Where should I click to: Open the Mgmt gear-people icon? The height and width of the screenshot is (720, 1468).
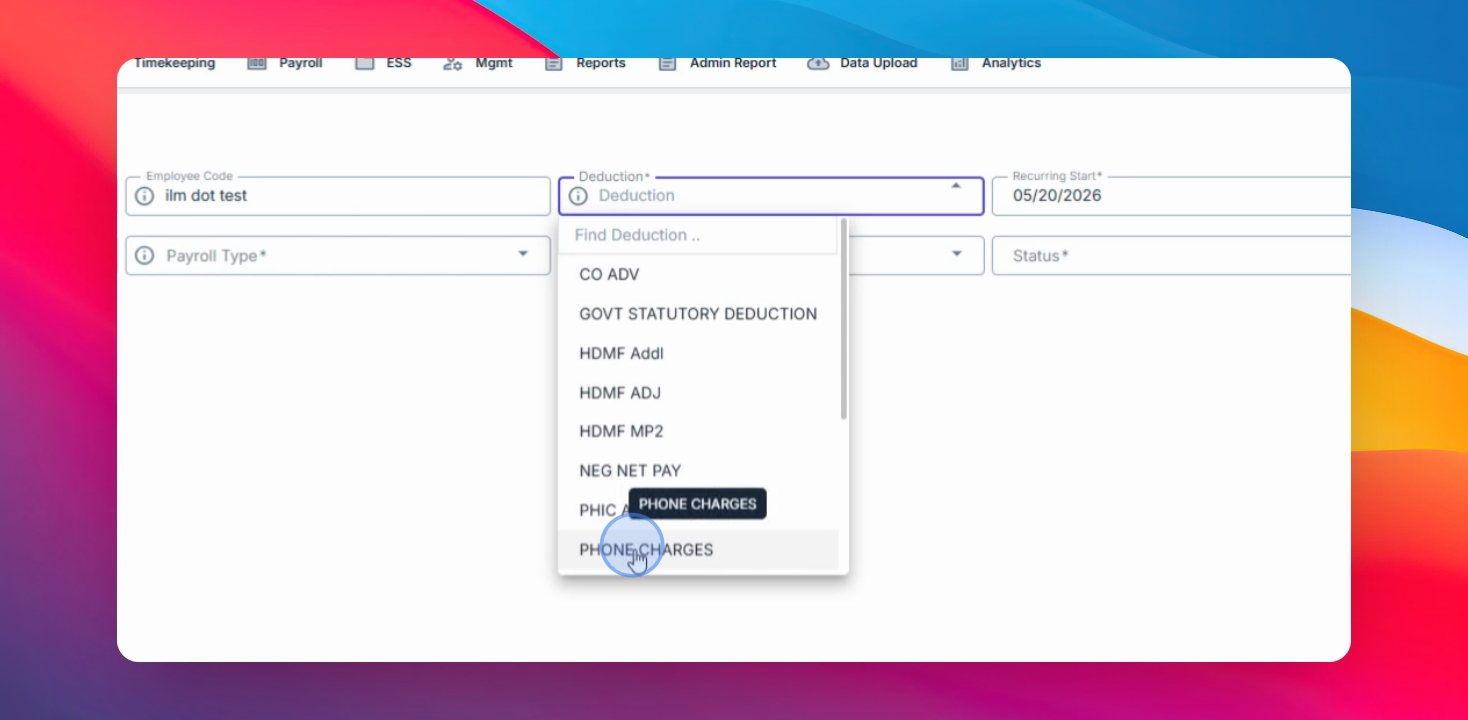[453, 63]
